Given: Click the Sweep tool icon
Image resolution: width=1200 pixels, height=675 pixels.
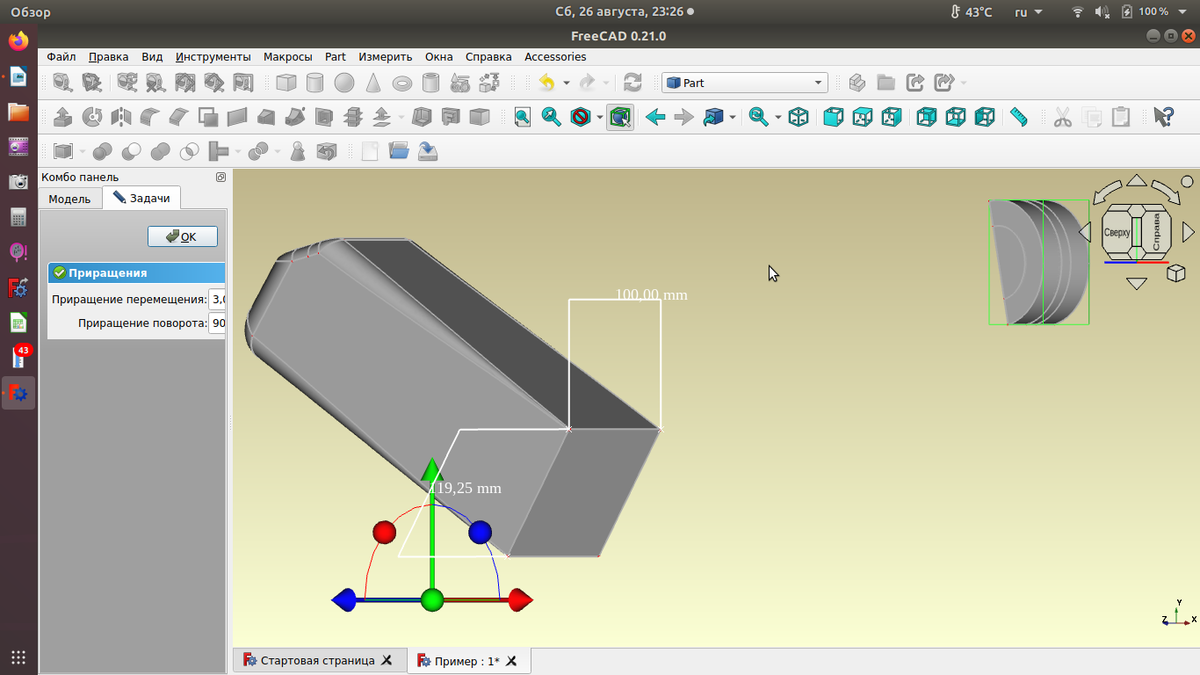Looking at the screenshot, I should click(x=296, y=117).
